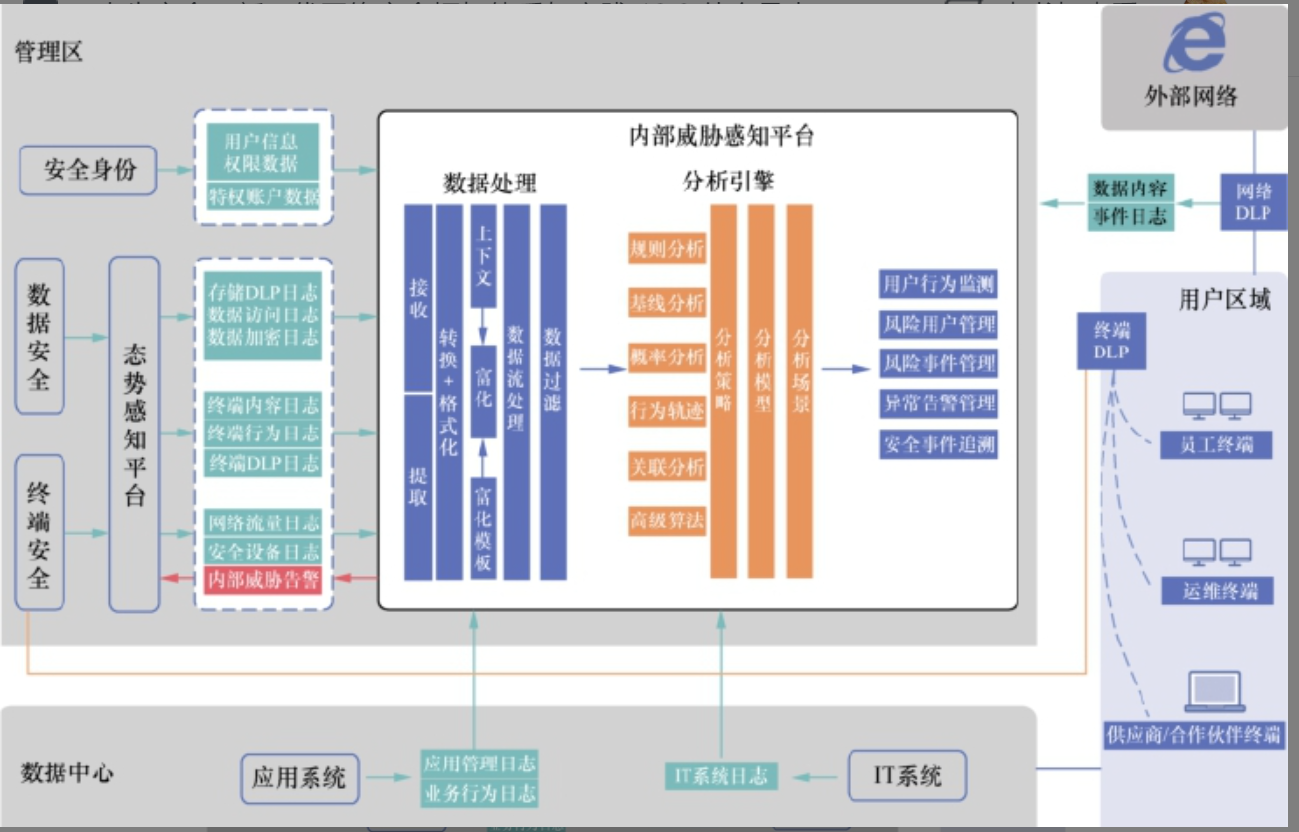Image resolution: width=1299 pixels, height=832 pixels.
Task: Click the 网络DLP box
Action: click(1253, 202)
